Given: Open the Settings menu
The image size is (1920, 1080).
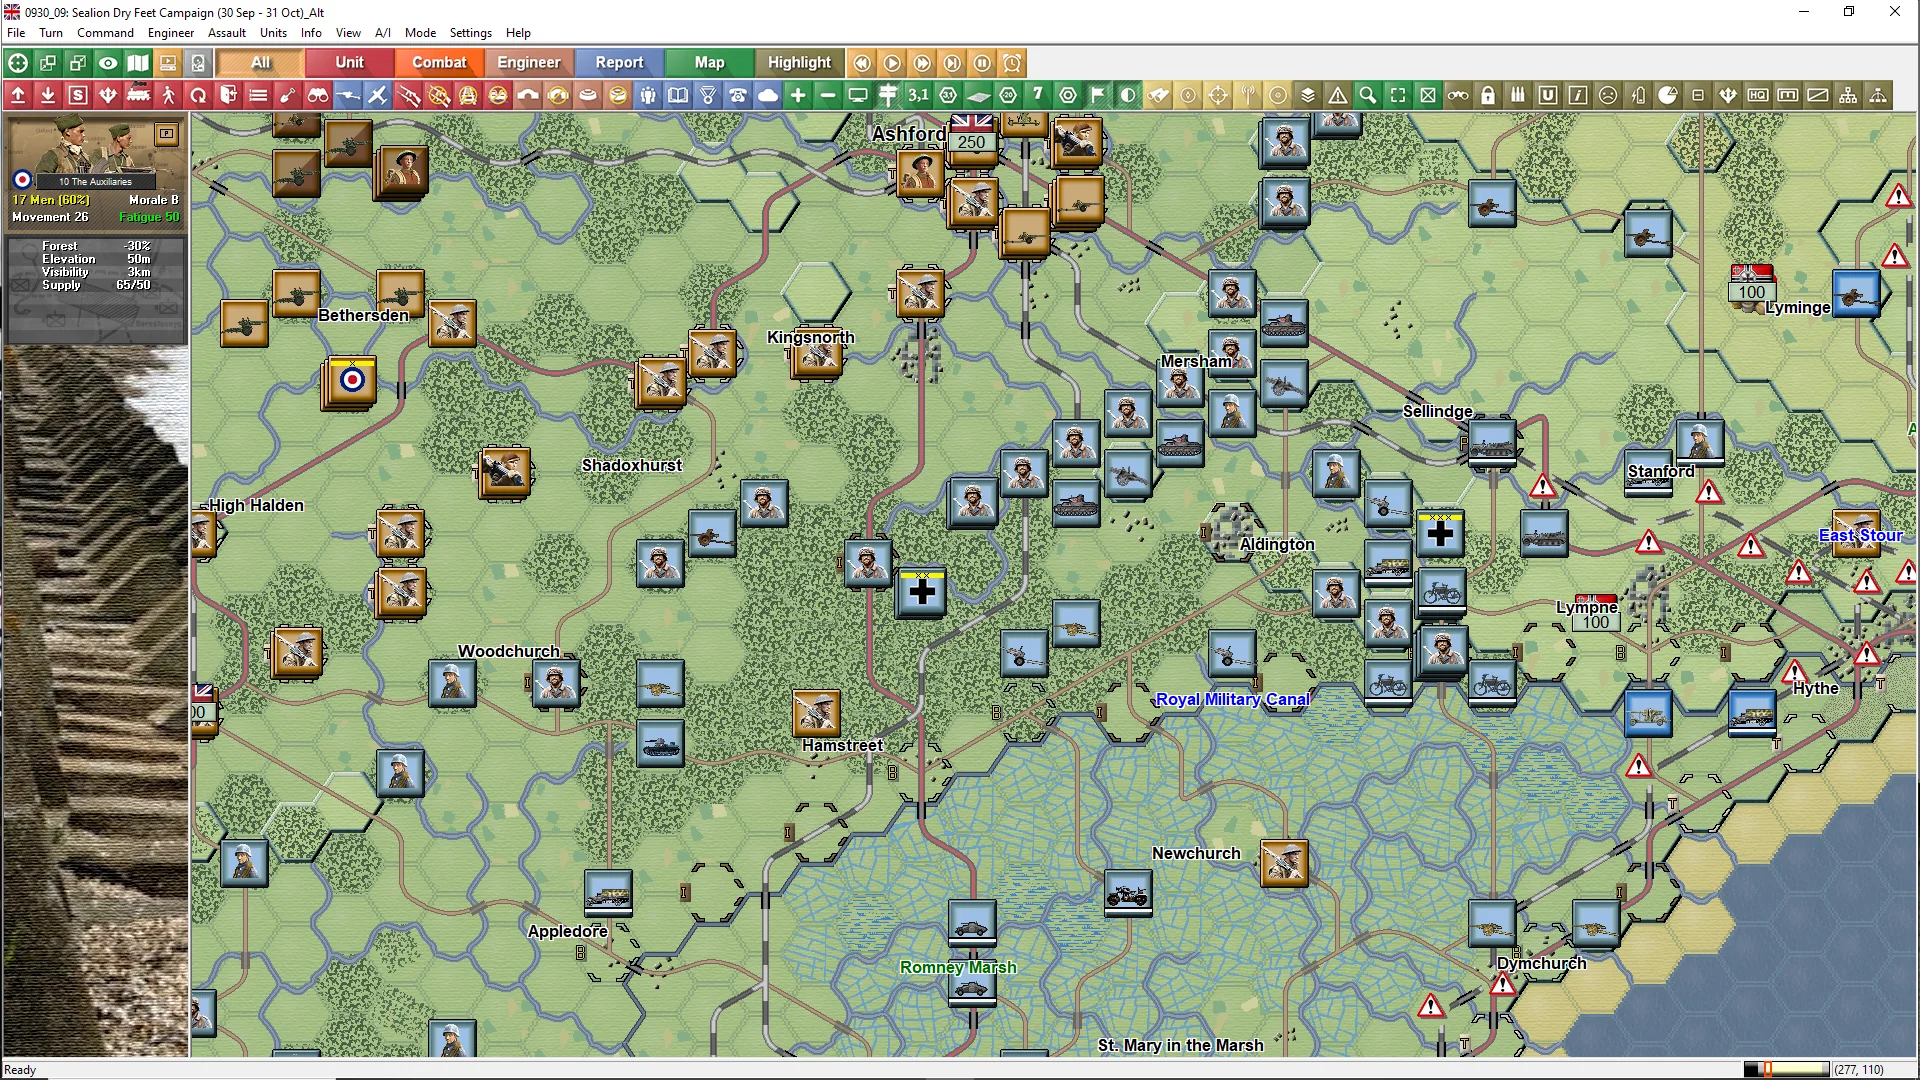Looking at the screenshot, I should [x=470, y=33].
